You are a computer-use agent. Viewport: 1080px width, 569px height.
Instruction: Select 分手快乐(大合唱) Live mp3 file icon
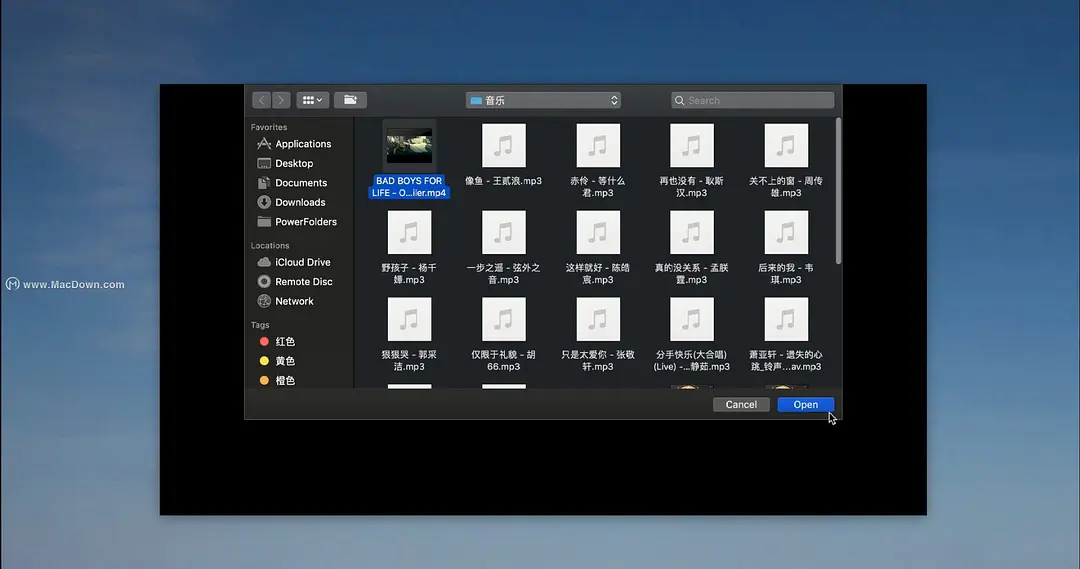pos(692,319)
